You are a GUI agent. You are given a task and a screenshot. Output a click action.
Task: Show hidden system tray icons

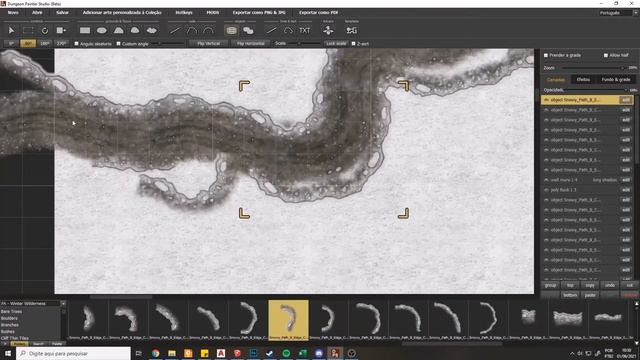click(x=572, y=353)
